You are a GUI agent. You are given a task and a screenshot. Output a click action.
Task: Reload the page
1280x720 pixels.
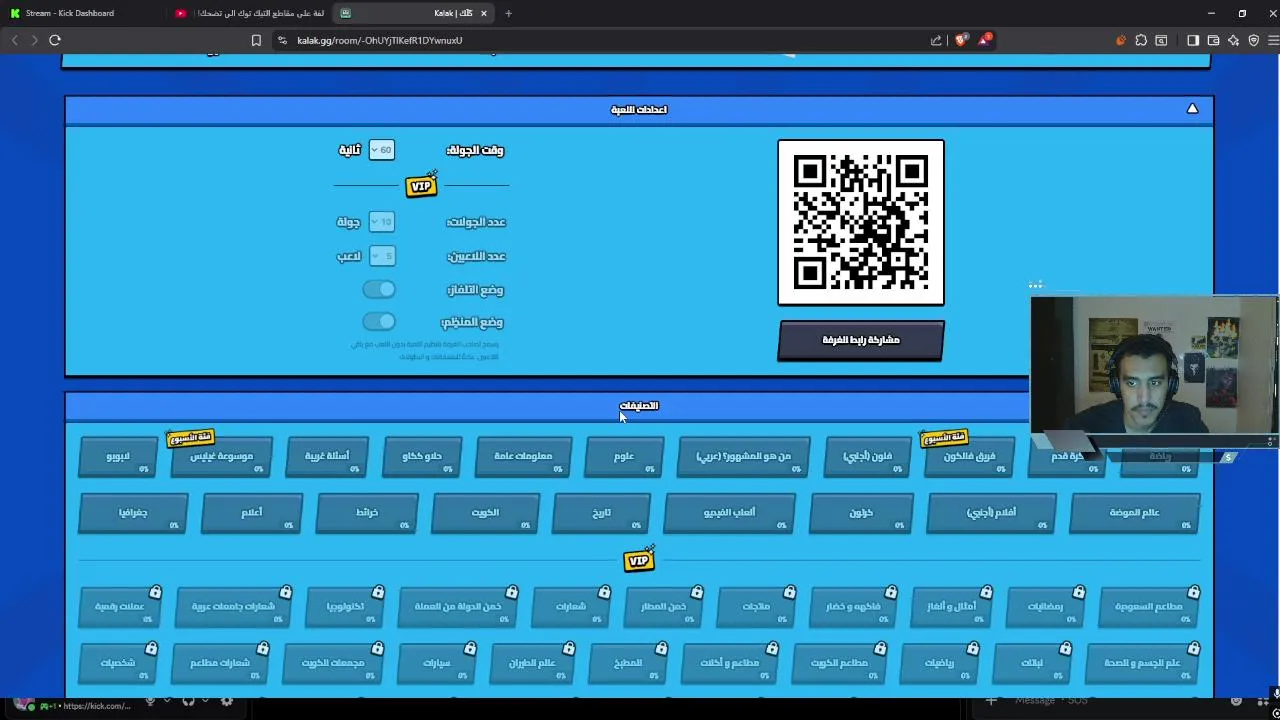coord(55,40)
